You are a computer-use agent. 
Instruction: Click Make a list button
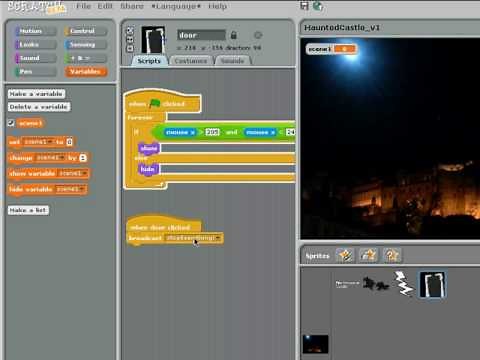tap(28, 210)
